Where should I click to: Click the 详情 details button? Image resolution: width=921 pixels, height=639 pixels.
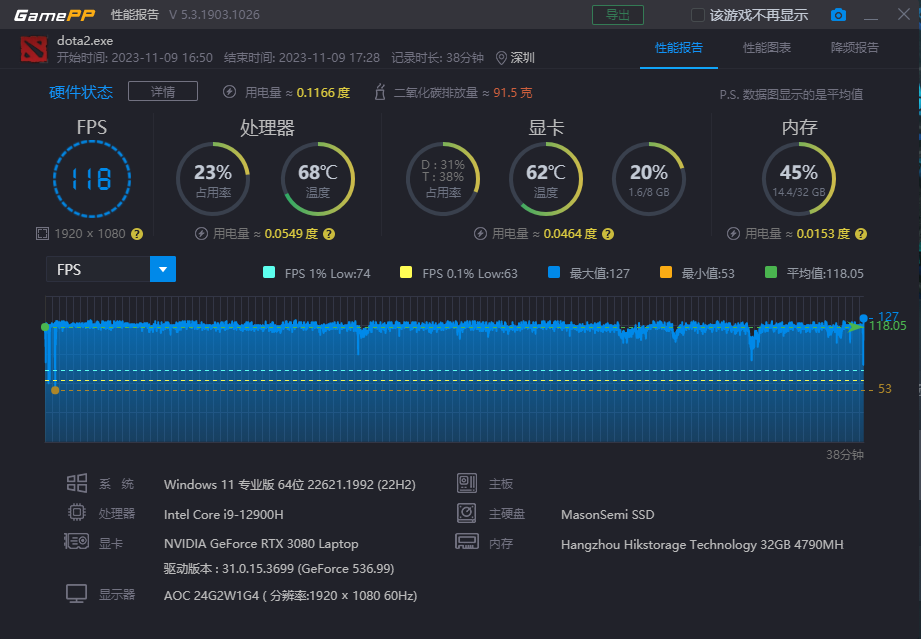coord(163,92)
